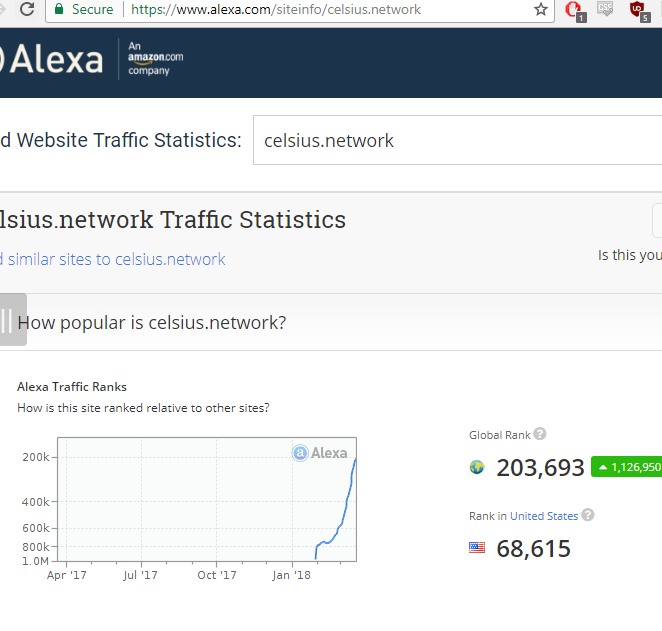Click the gray side panel handle
Viewport: 662px width, 631px height.
(x=13, y=320)
